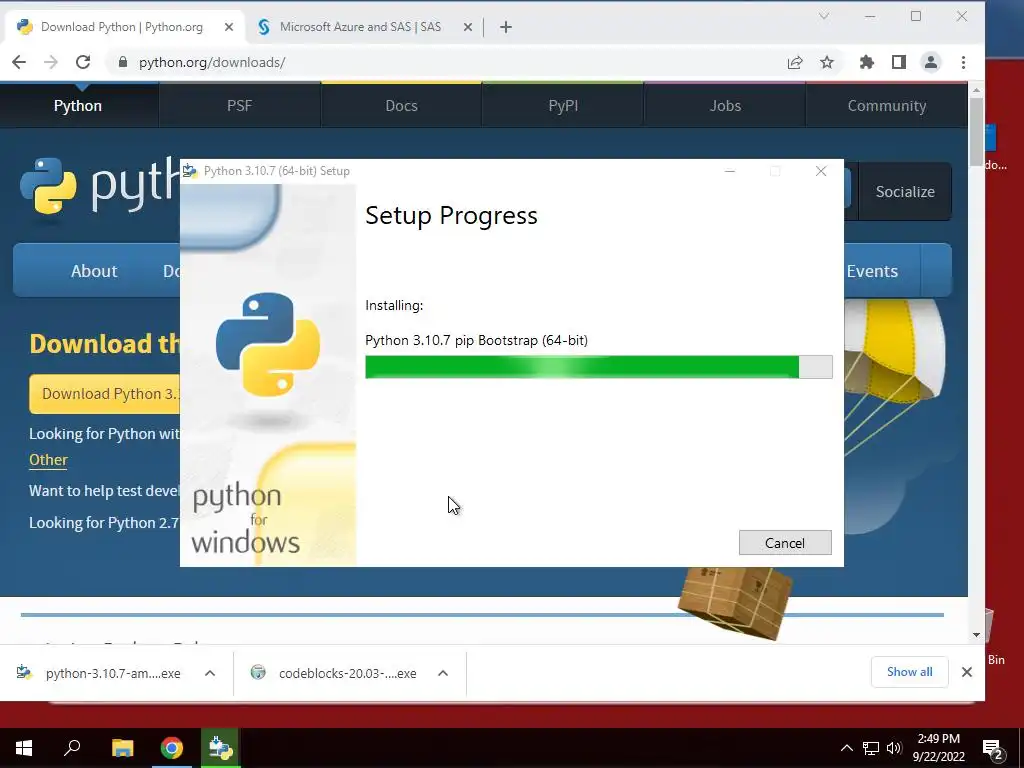Click the Python Setup title bar icon
This screenshot has width=1024, height=768.
(x=190, y=171)
